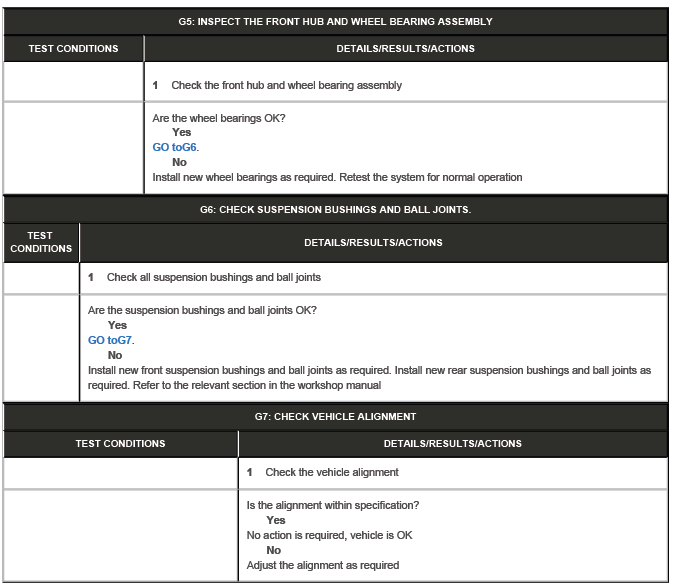The height and width of the screenshot is (585, 673).
Task: Open the GO toG7 link
Action: [x=110, y=340]
